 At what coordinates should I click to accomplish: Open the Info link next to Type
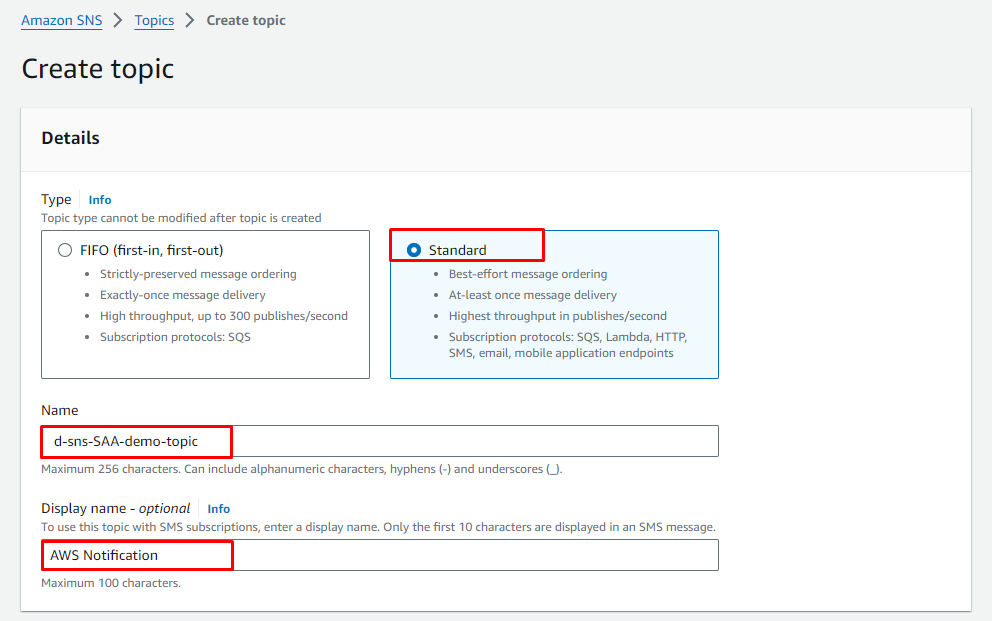[x=100, y=200]
